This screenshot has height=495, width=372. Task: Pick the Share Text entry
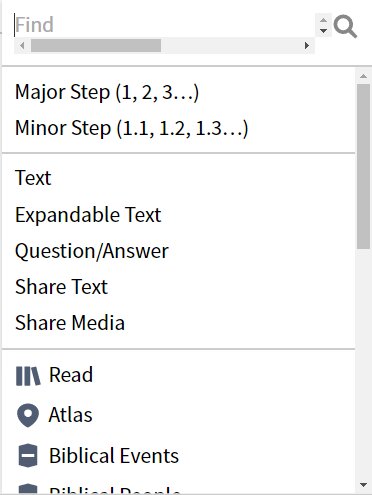pyautogui.click(x=61, y=287)
